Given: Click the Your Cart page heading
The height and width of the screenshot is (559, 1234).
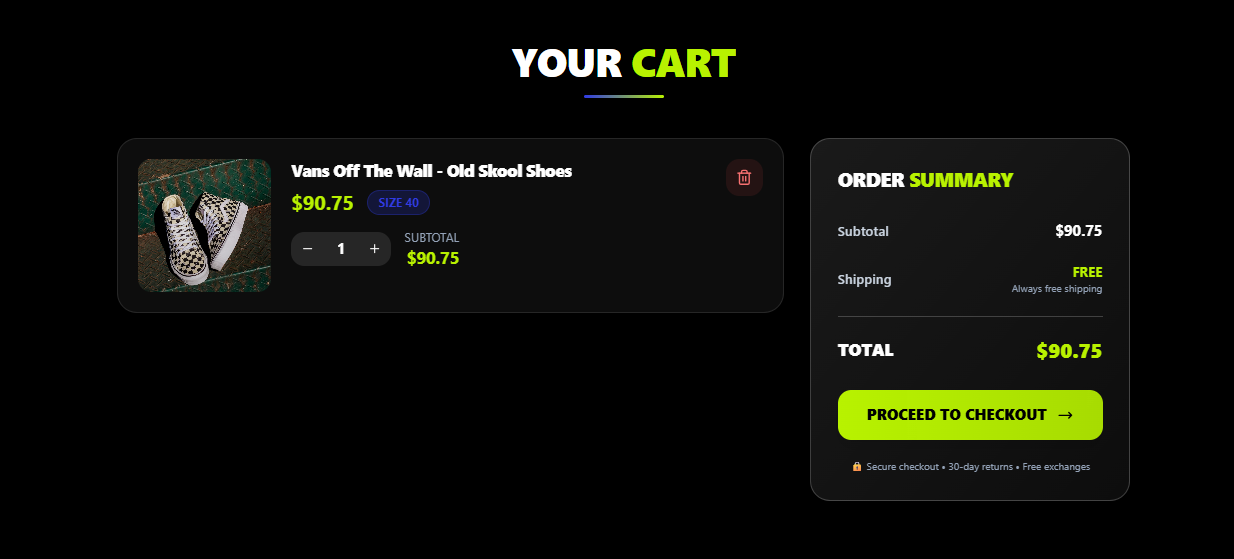Looking at the screenshot, I should [x=624, y=63].
